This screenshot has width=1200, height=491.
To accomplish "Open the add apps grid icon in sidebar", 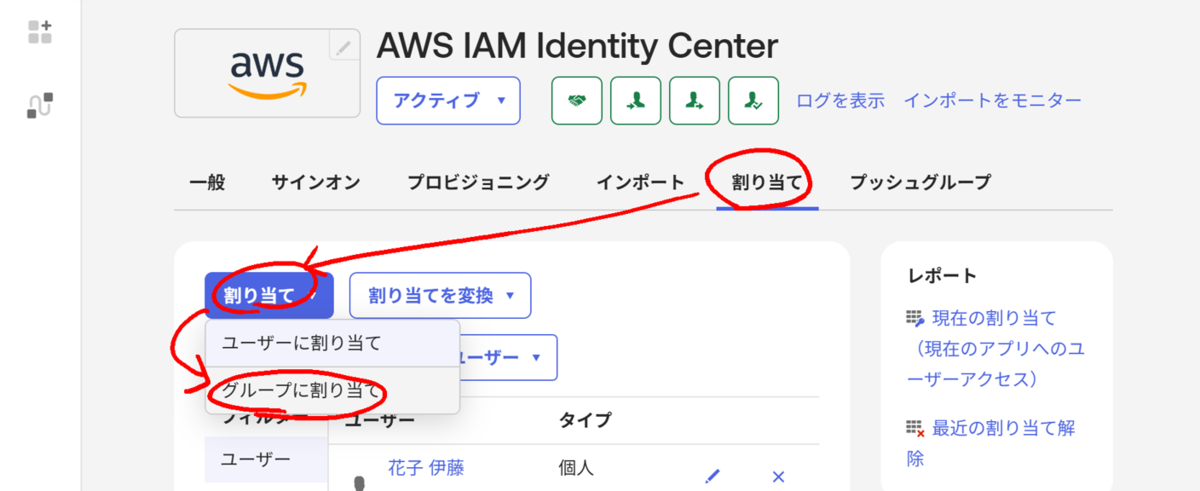I will pos(40,32).
